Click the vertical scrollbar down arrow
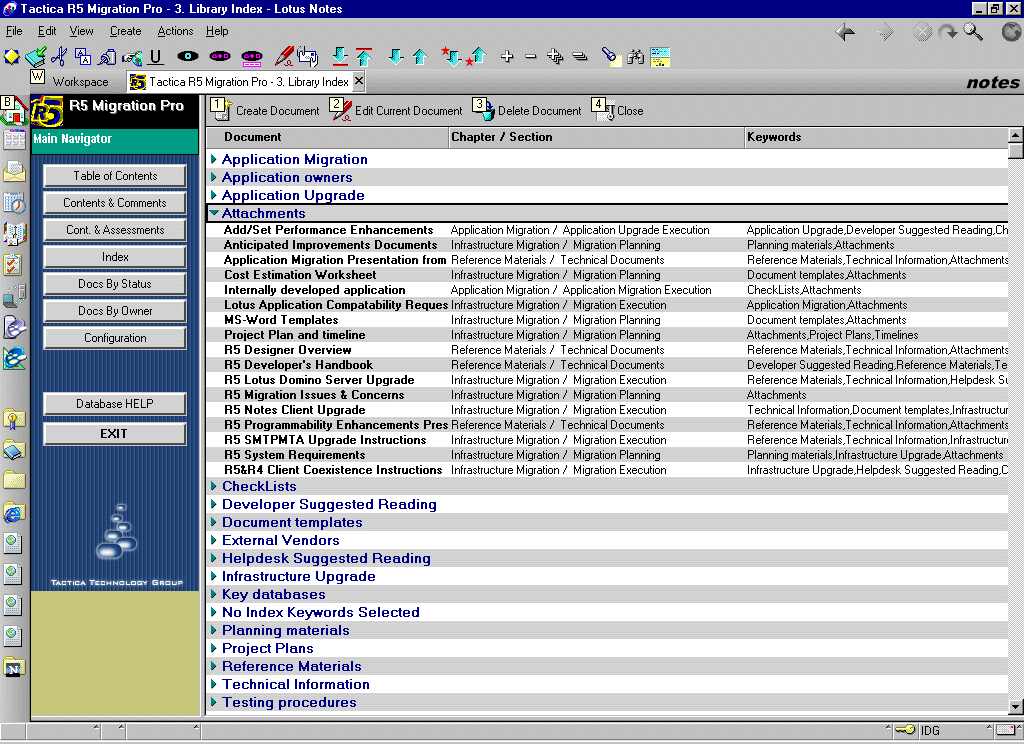 pos(1016,706)
